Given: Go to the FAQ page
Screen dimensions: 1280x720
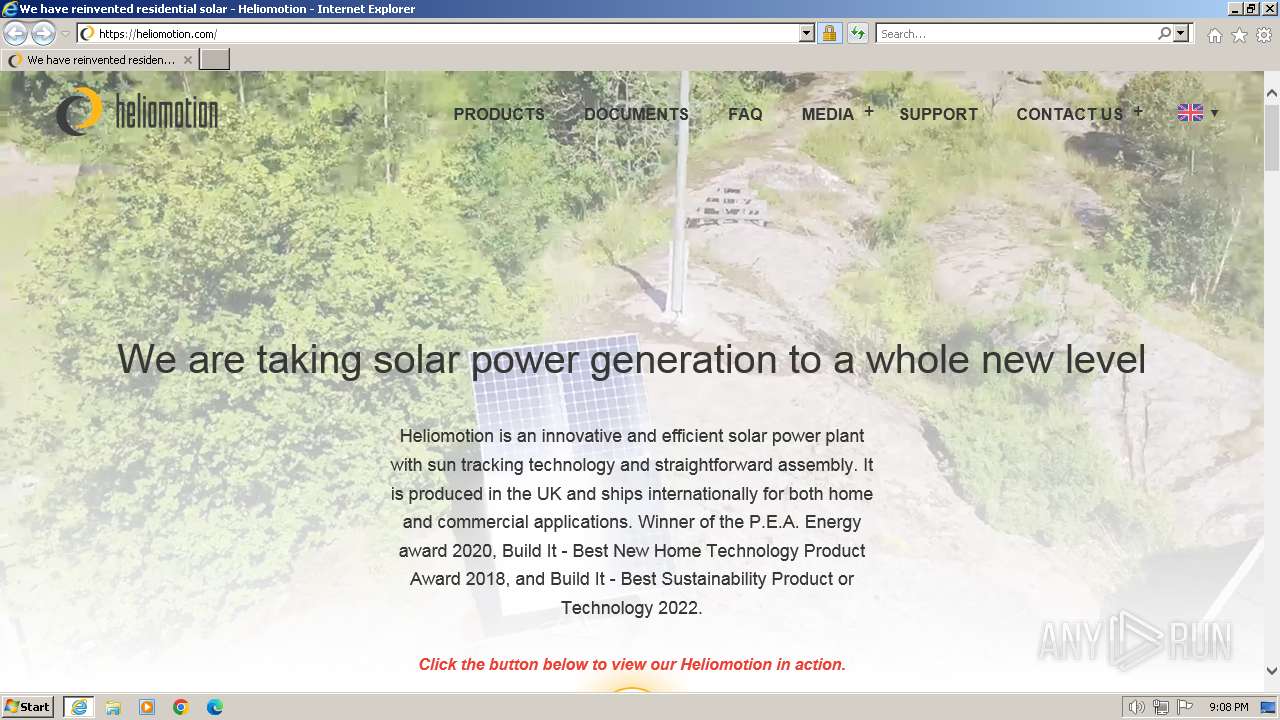Looking at the screenshot, I should point(745,114).
